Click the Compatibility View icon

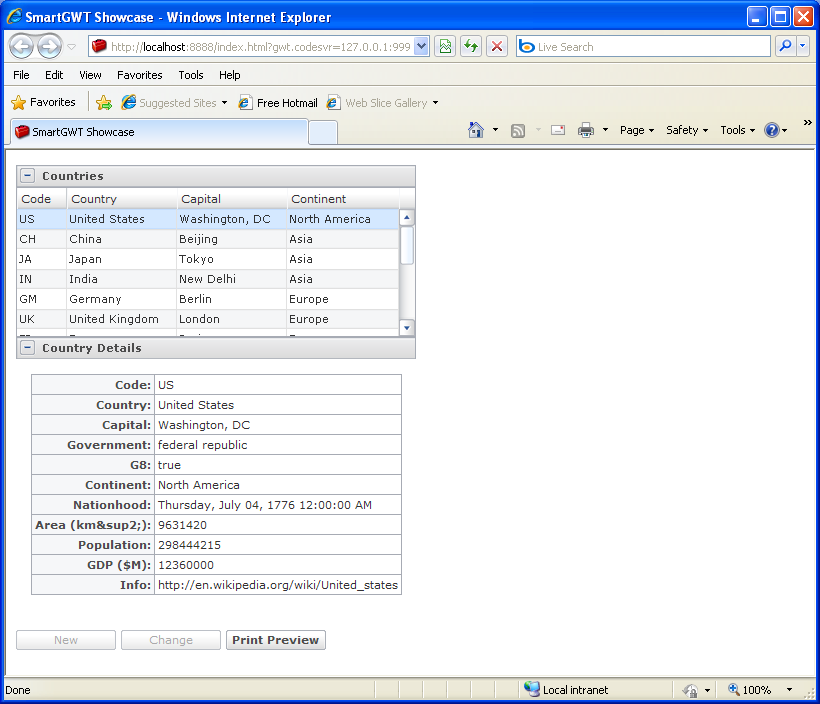click(x=445, y=47)
